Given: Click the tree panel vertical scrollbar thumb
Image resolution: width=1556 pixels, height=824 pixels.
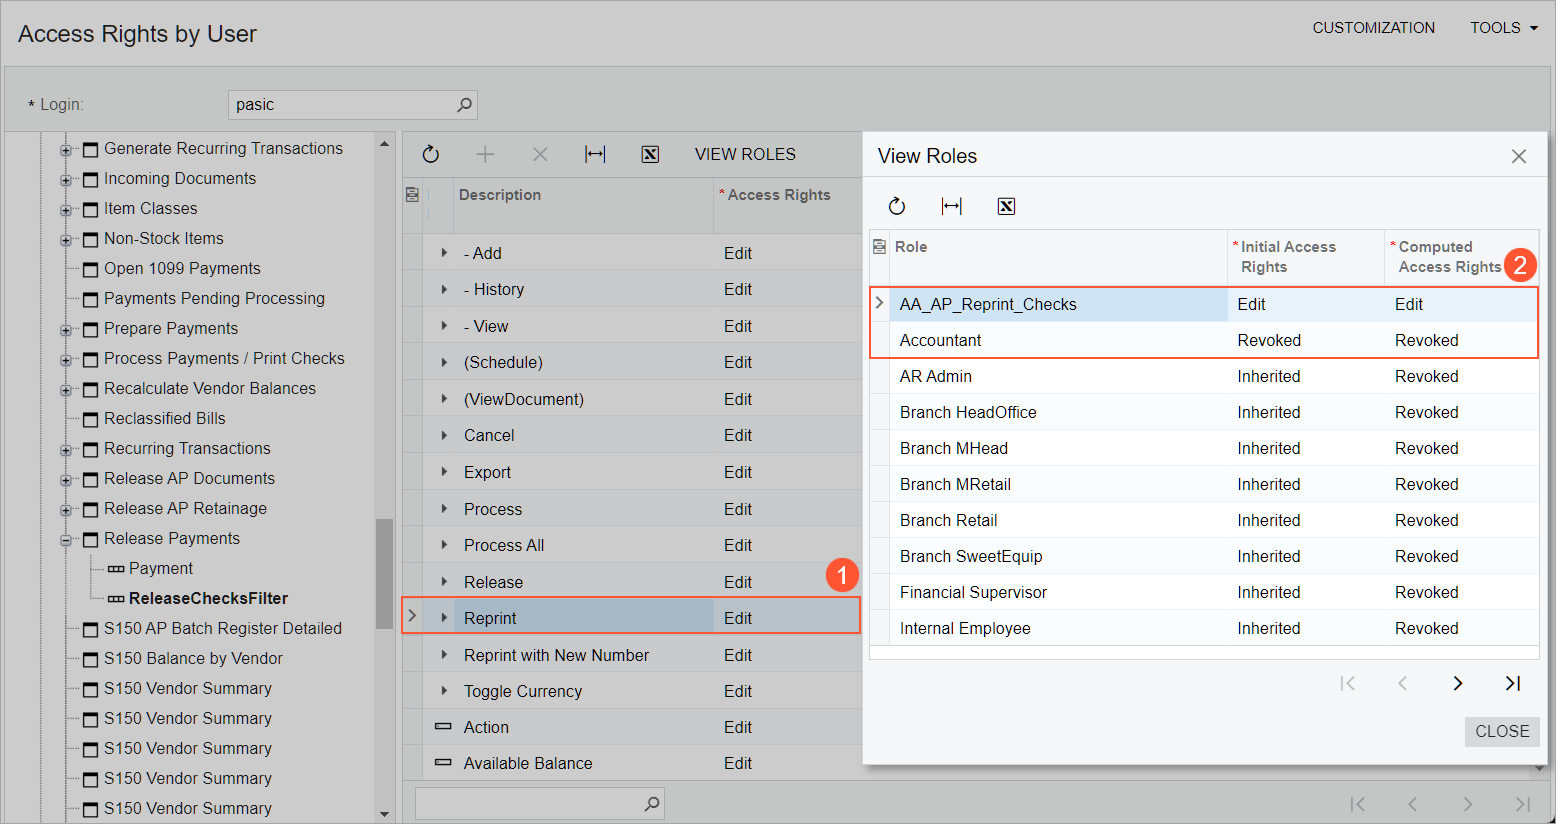Looking at the screenshot, I should [x=384, y=573].
